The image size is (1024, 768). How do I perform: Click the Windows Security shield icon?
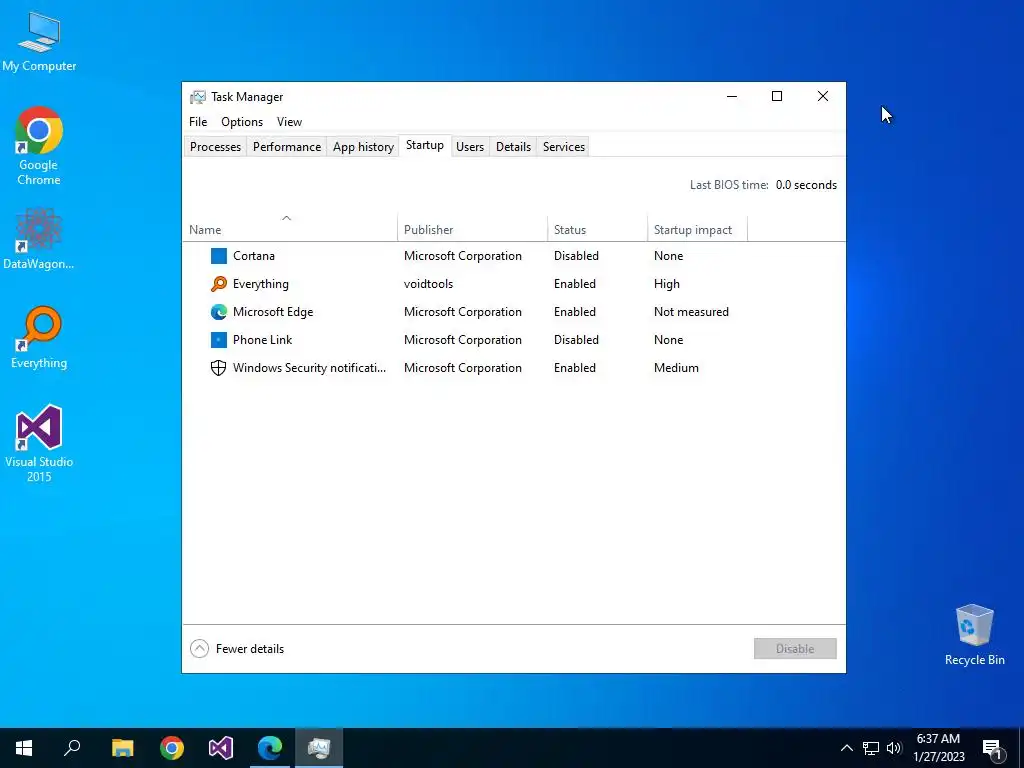[219, 368]
